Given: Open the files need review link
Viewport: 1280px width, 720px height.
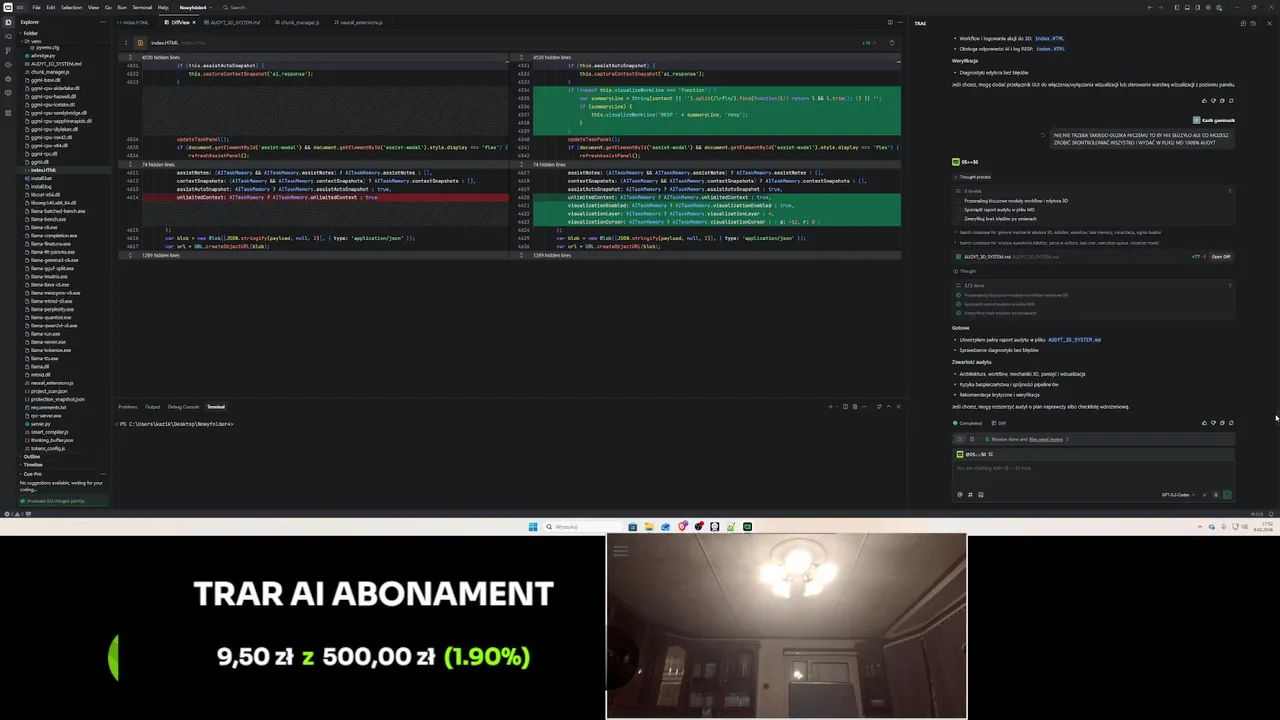Looking at the screenshot, I should [x=1046, y=439].
